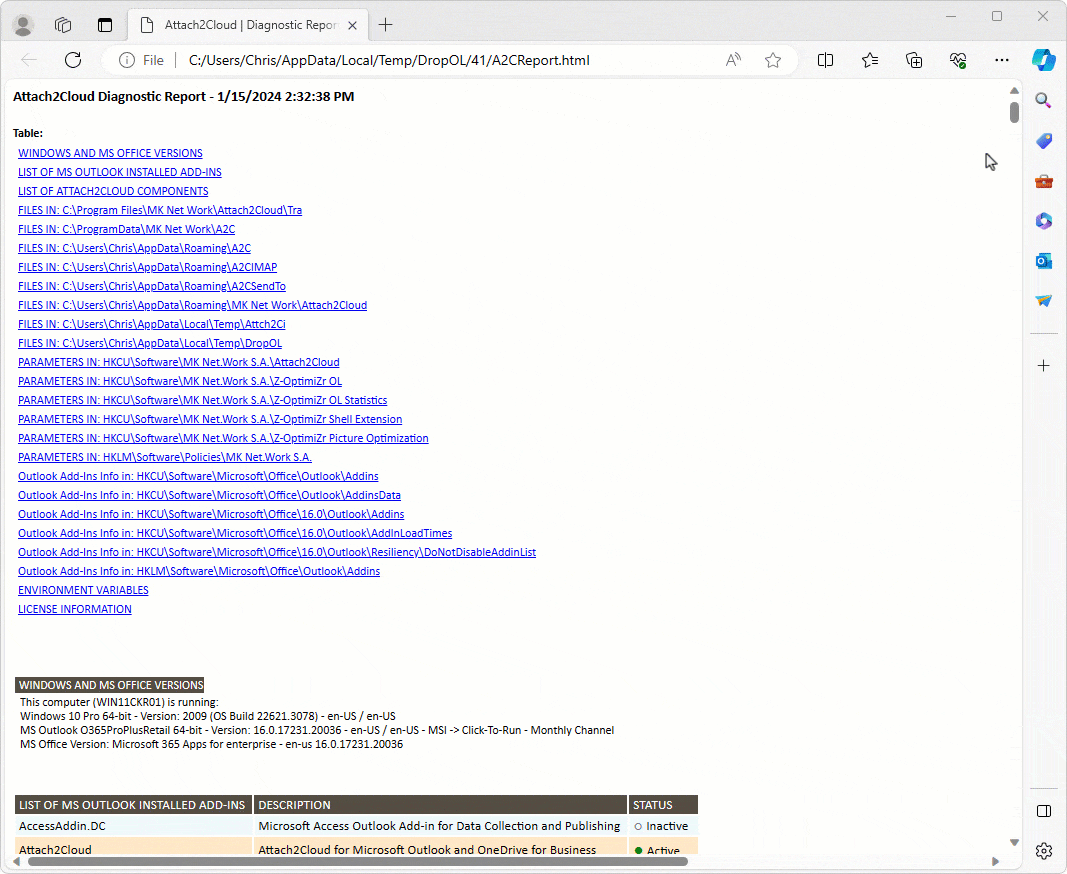Open PARAMETERS IN Z-OptimiZr OL Statistics link
Screen dimensions: 1067x874
[x=203, y=401]
